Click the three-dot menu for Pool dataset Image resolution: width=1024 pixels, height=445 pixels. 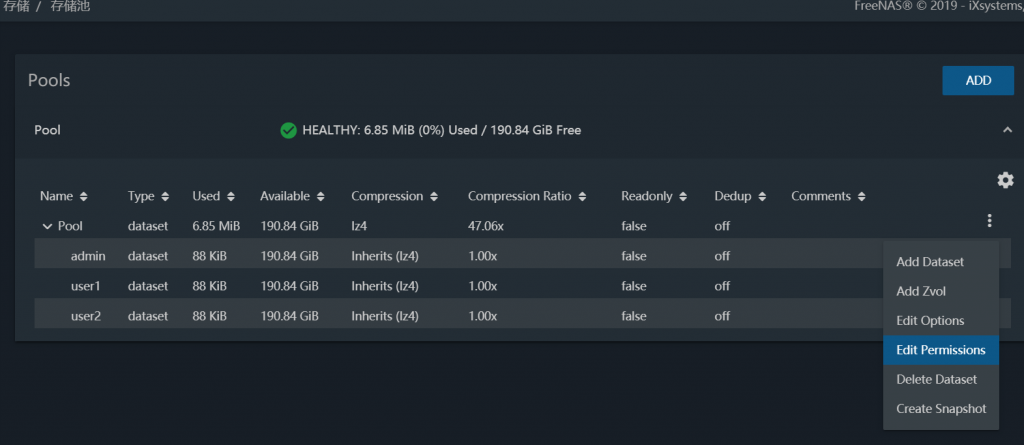point(989,221)
